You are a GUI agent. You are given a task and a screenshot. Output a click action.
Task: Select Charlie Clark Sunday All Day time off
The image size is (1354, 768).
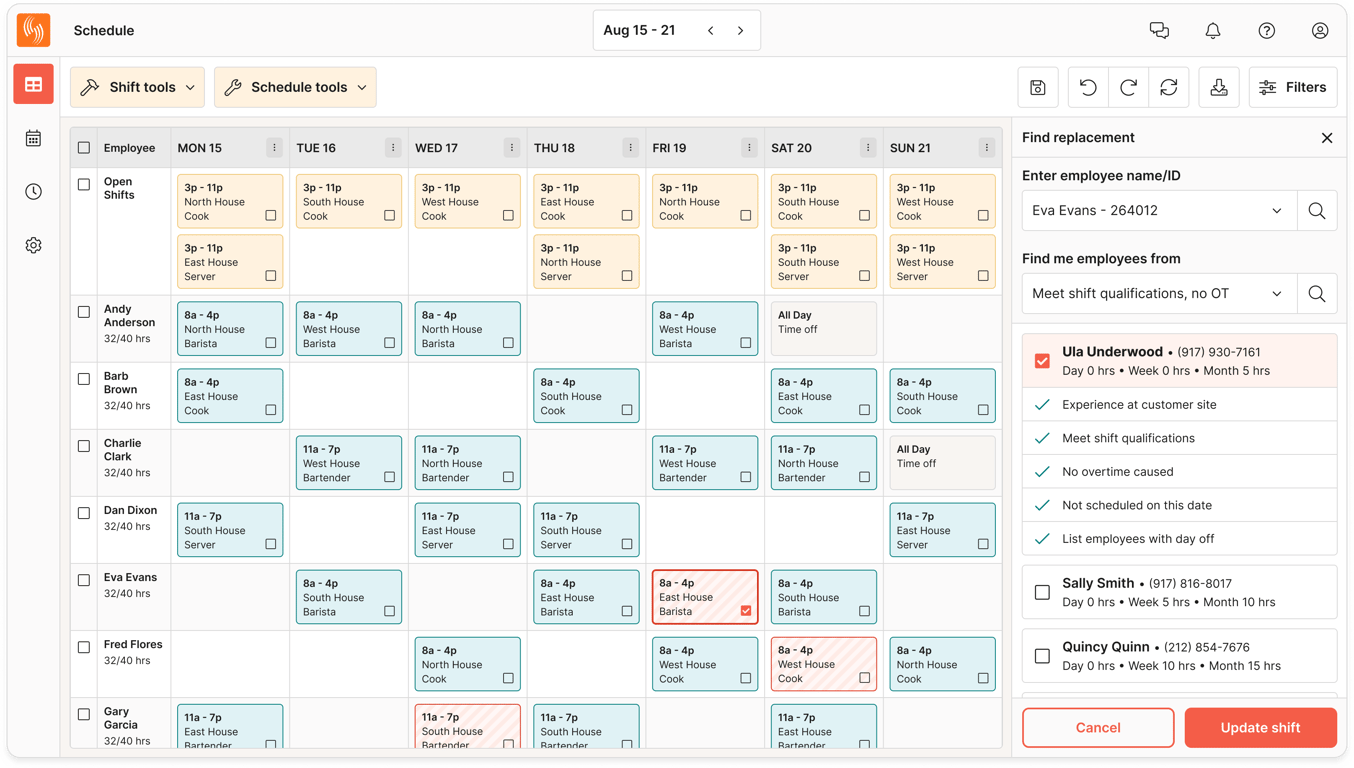[942, 462]
